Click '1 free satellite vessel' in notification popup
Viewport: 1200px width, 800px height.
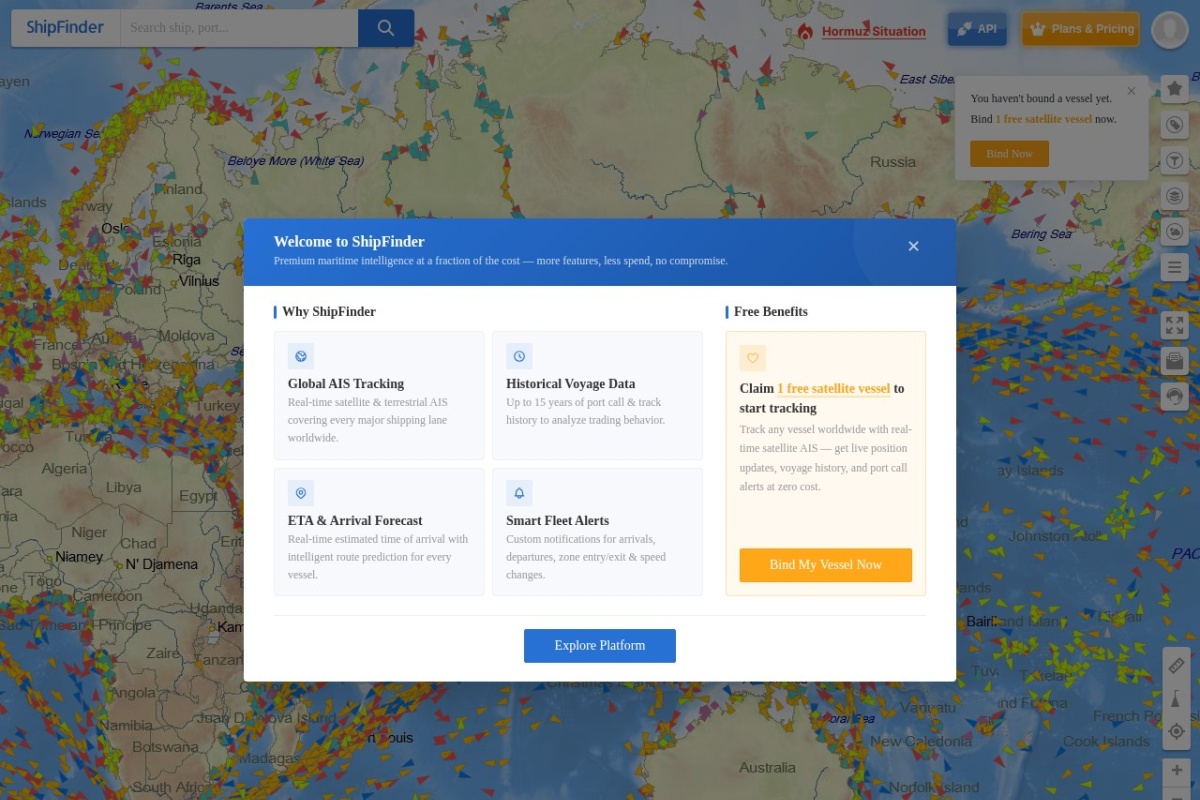click(1044, 119)
